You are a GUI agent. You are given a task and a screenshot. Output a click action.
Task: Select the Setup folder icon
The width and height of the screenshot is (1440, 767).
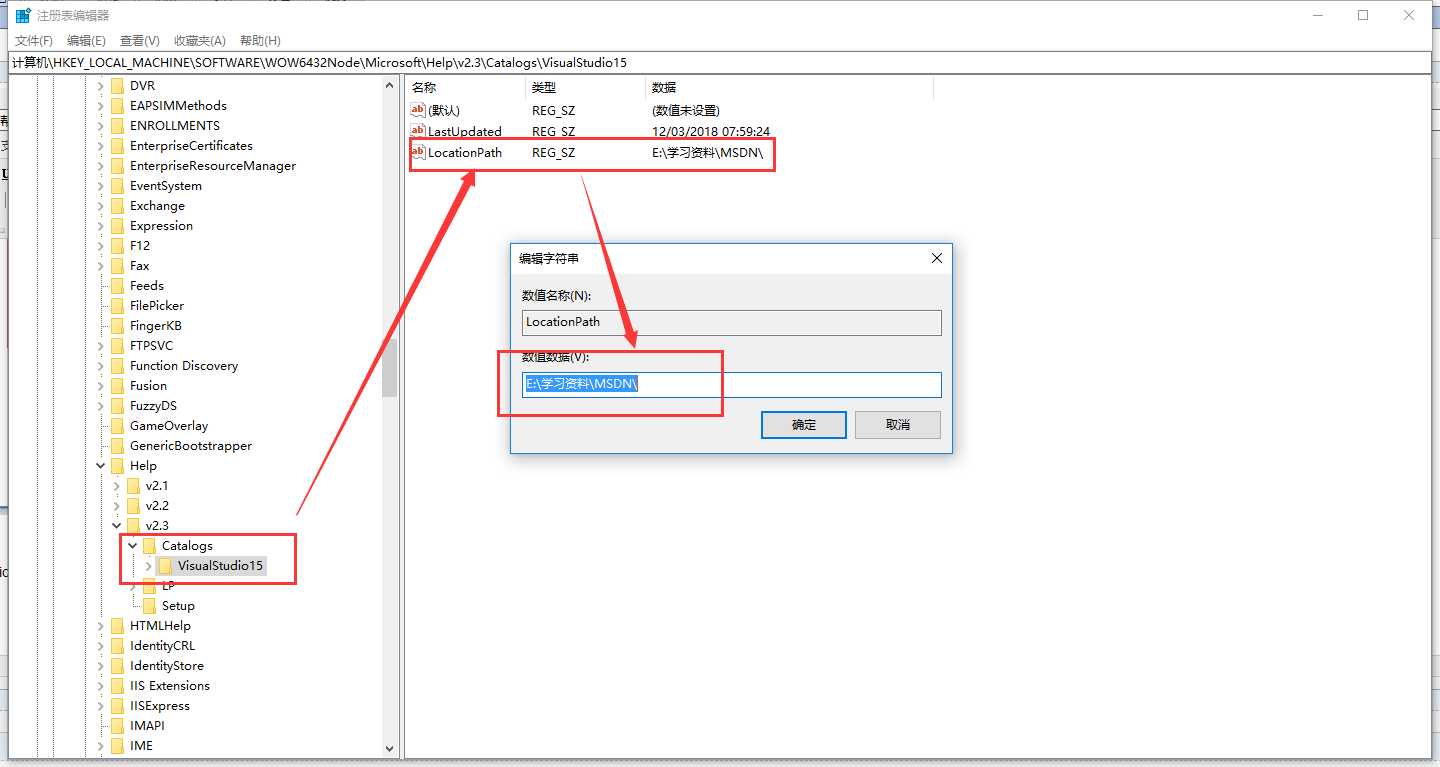pyautogui.click(x=150, y=606)
